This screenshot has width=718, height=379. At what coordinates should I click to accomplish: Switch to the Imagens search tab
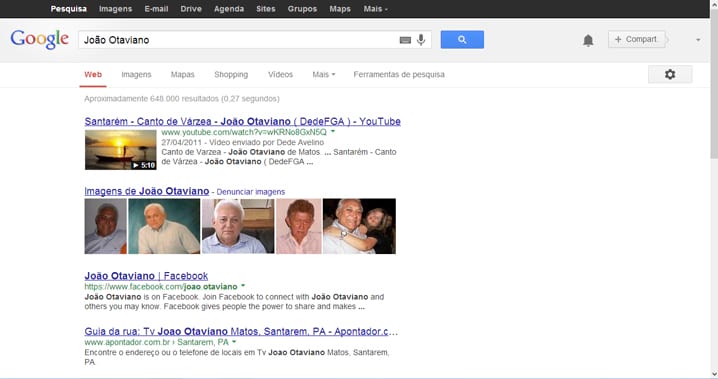pyautogui.click(x=136, y=74)
